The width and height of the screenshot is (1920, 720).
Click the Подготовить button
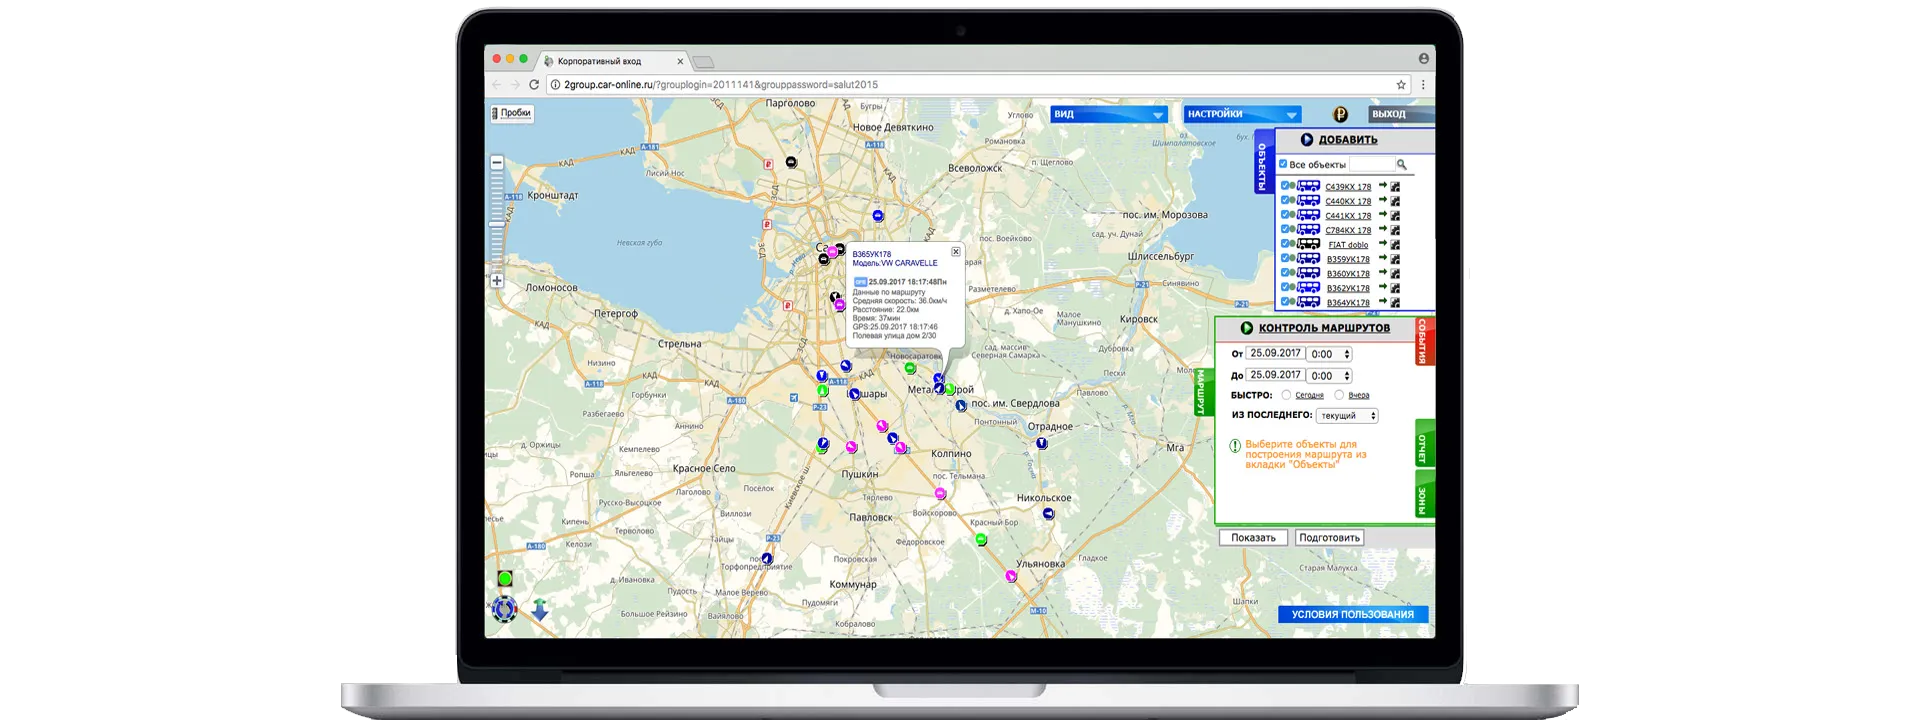click(x=1329, y=538)
